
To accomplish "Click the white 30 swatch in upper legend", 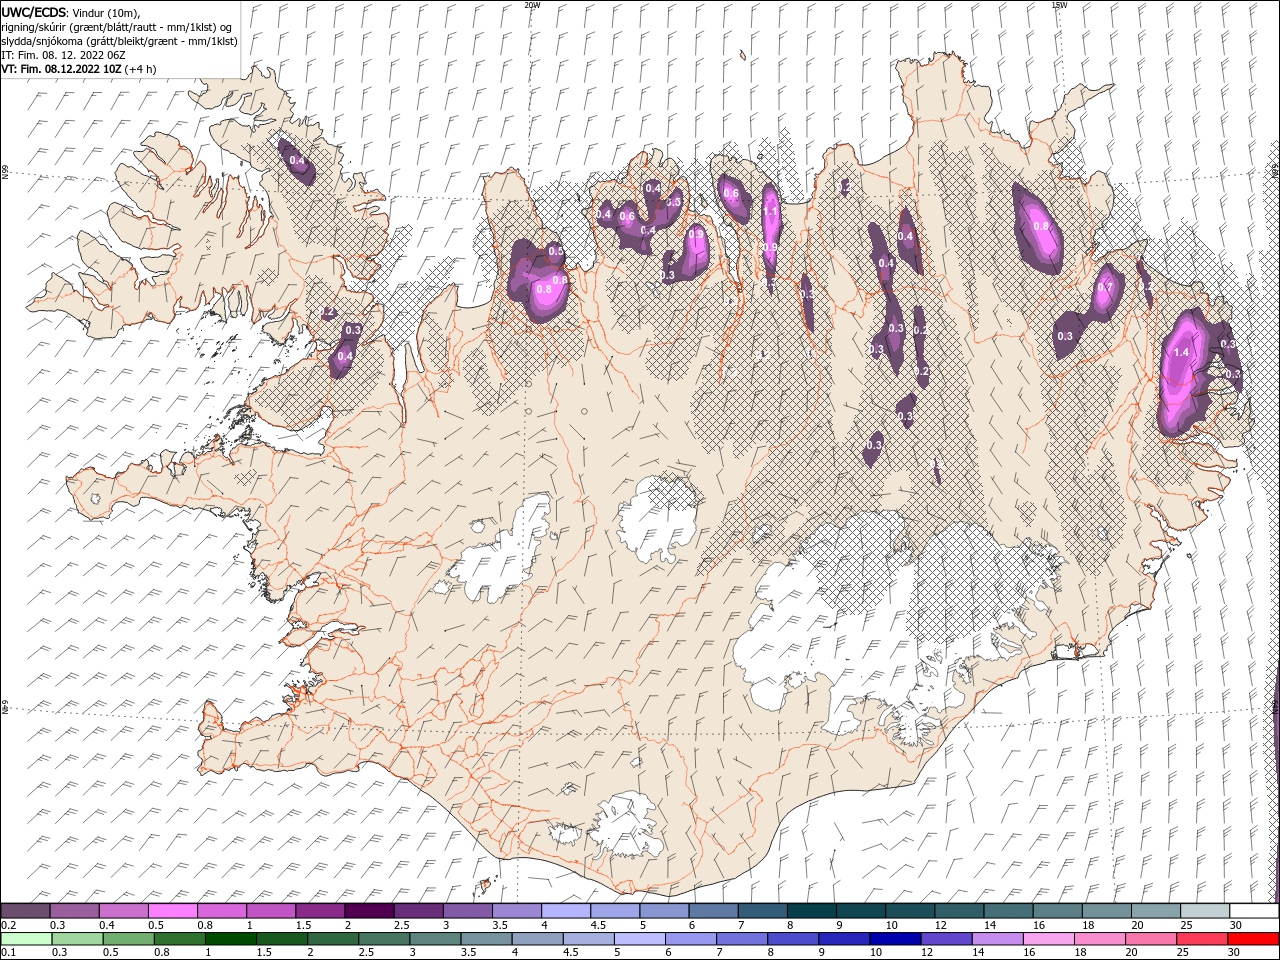I will 1254,911.
